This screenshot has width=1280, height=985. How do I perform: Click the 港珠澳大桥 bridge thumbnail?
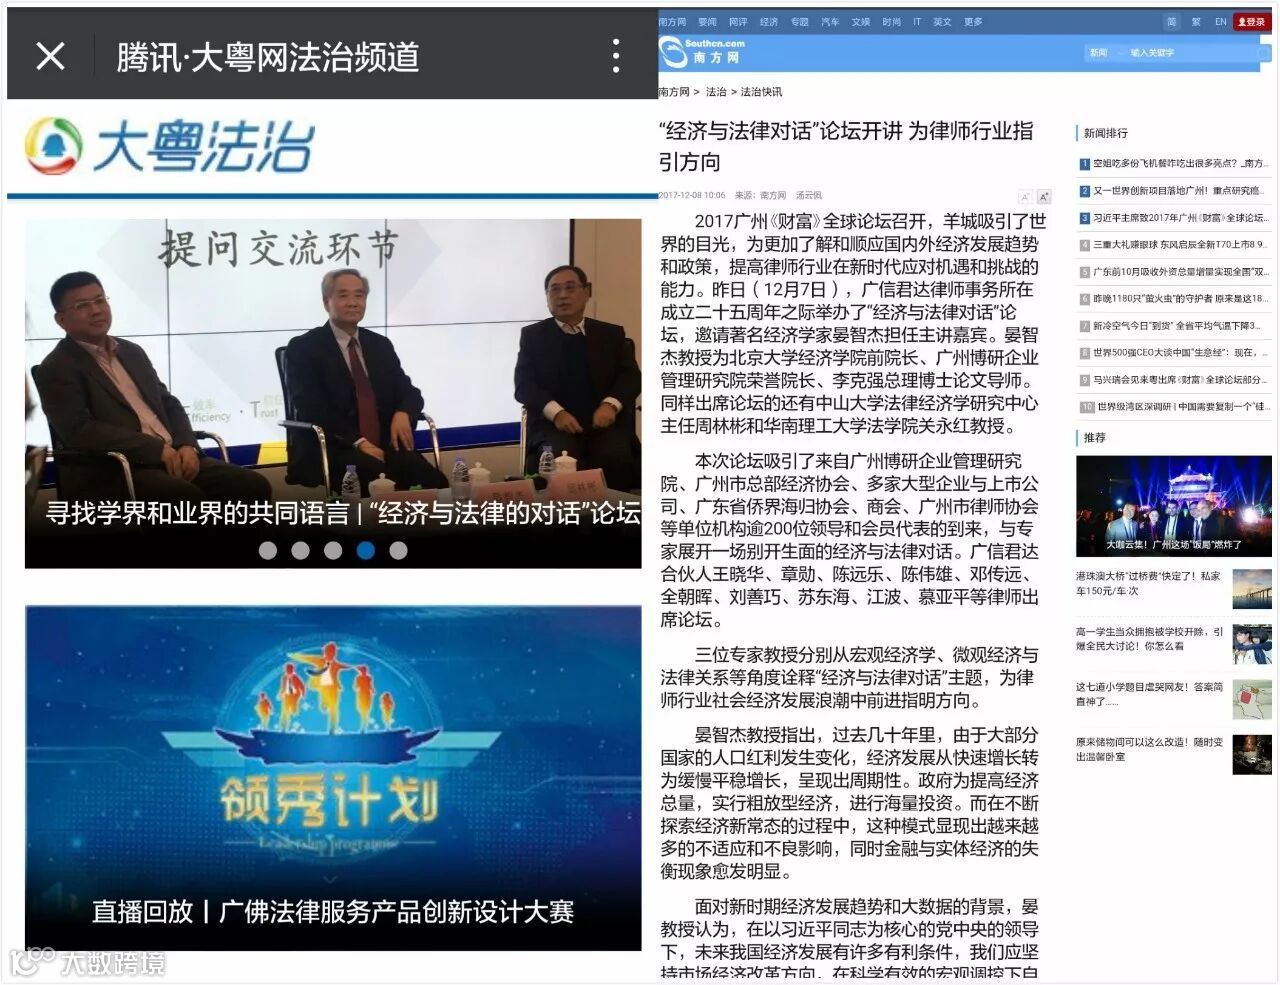1252,589
